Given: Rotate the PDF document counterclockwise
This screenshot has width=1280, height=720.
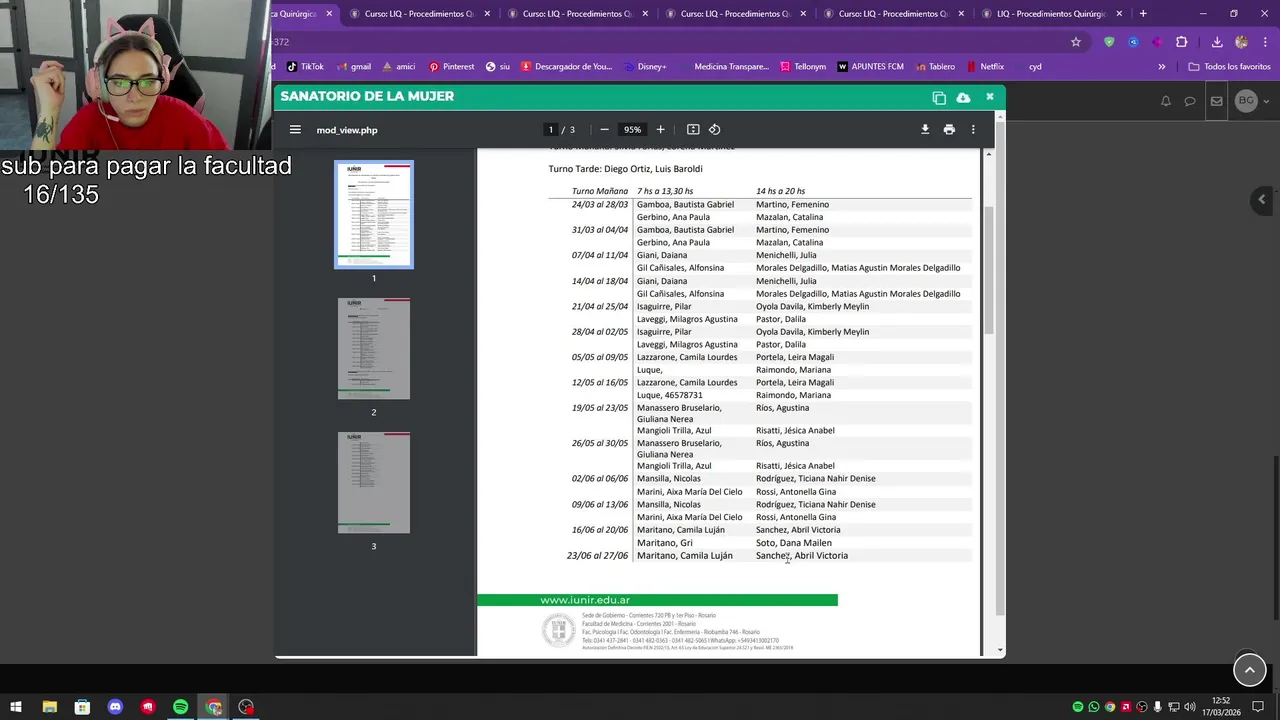Looking at the screenshot, I should click(x=714, y=129).
